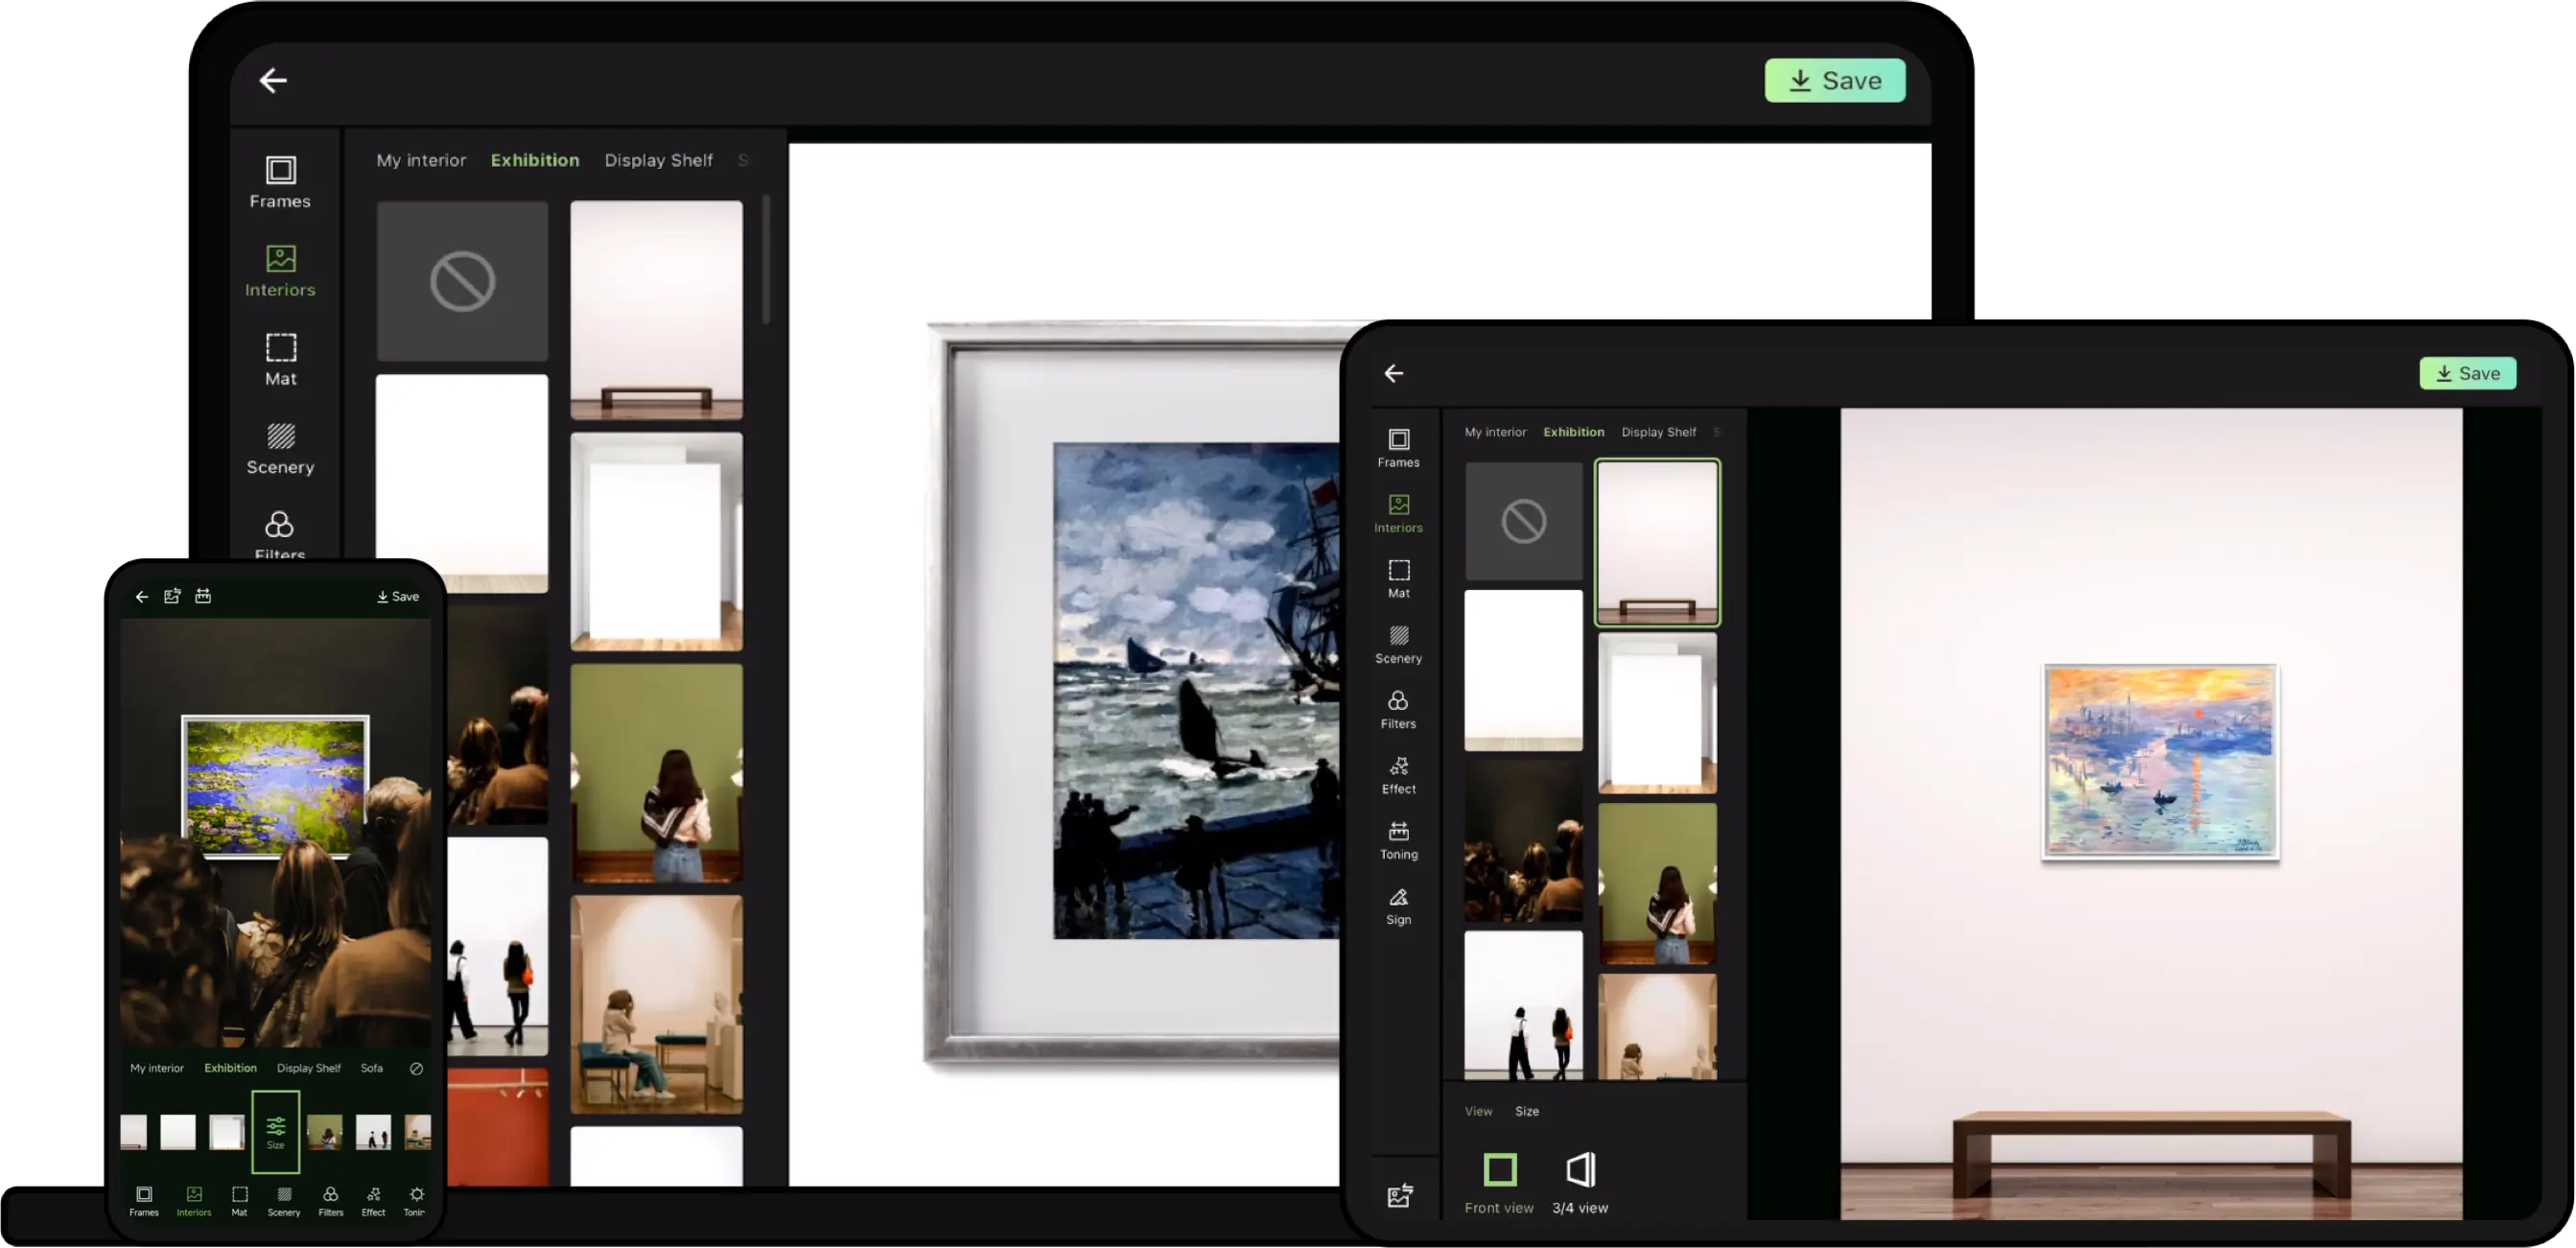Click the replace-image icon at the tablet sidebar bottom

click(1400, 1195)
